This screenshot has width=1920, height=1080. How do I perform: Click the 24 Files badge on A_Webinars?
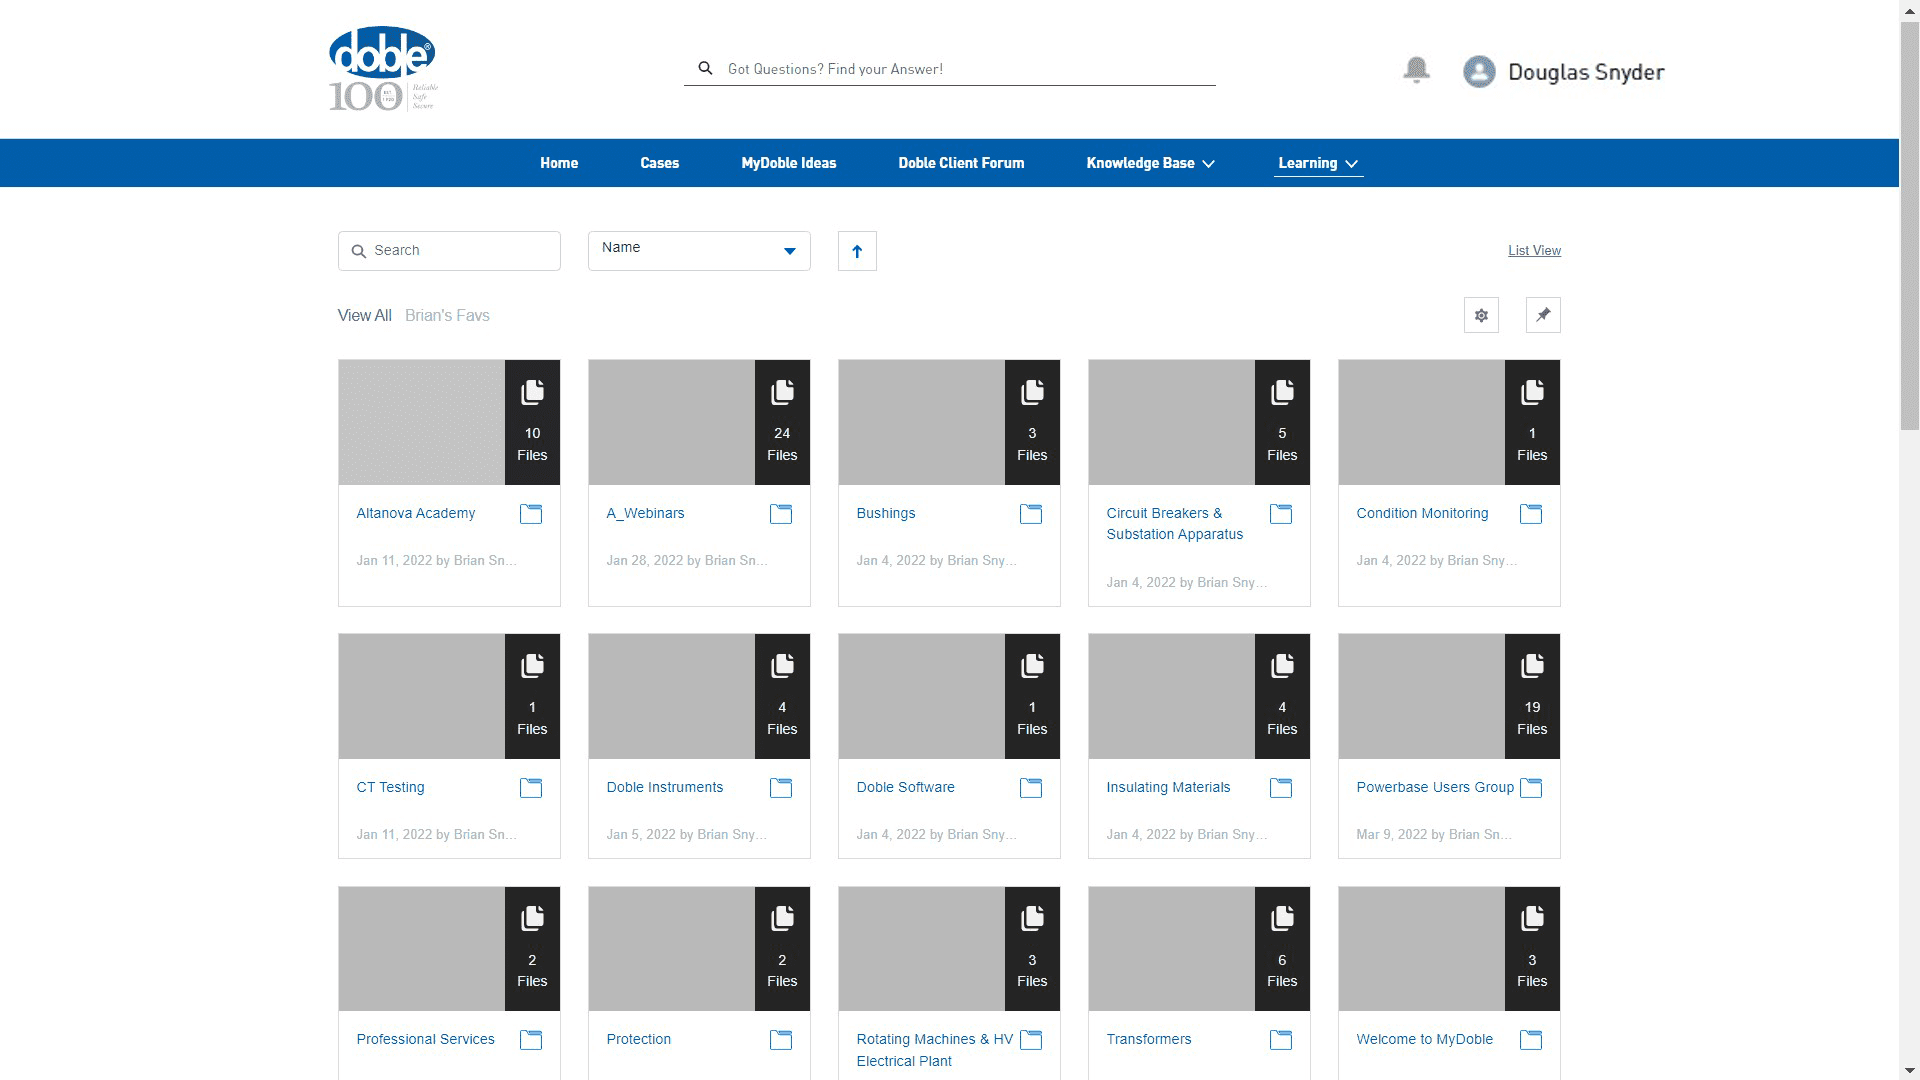(x=782, y=422)
